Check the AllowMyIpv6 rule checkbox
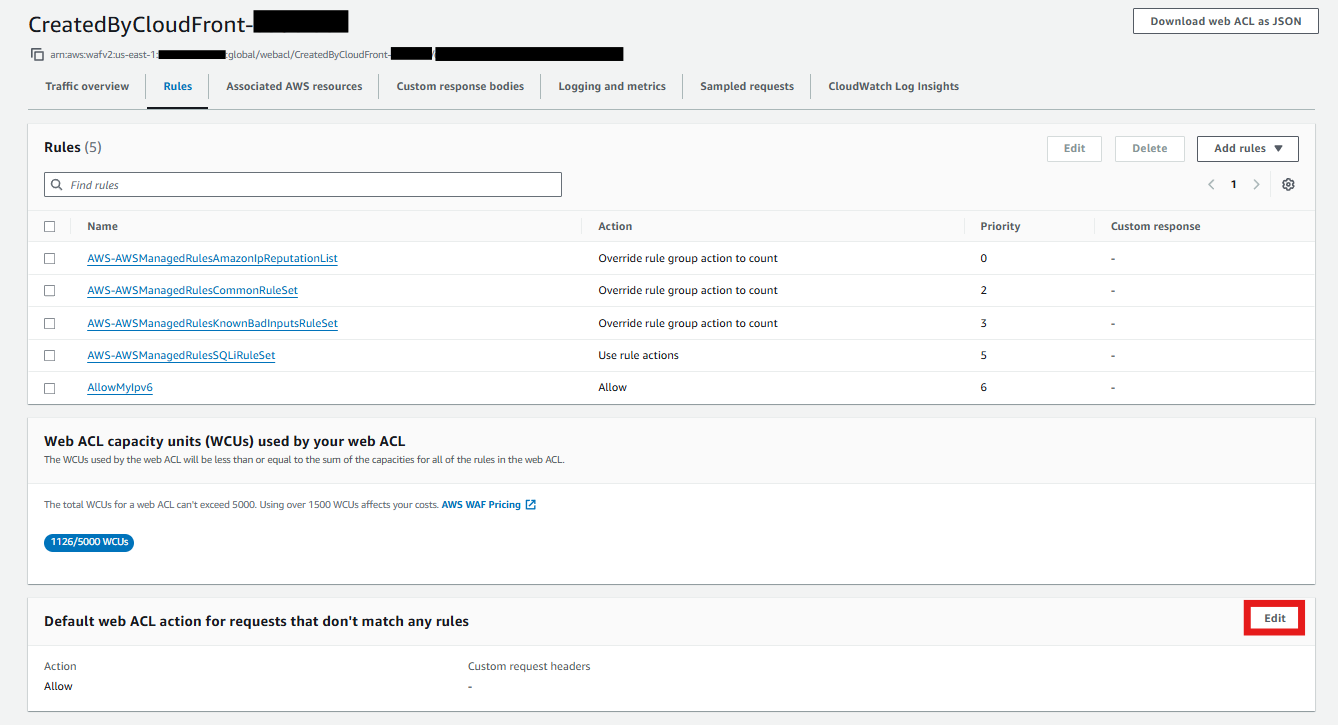Viewport: 1338px width, 725px height. pos(50,387)
